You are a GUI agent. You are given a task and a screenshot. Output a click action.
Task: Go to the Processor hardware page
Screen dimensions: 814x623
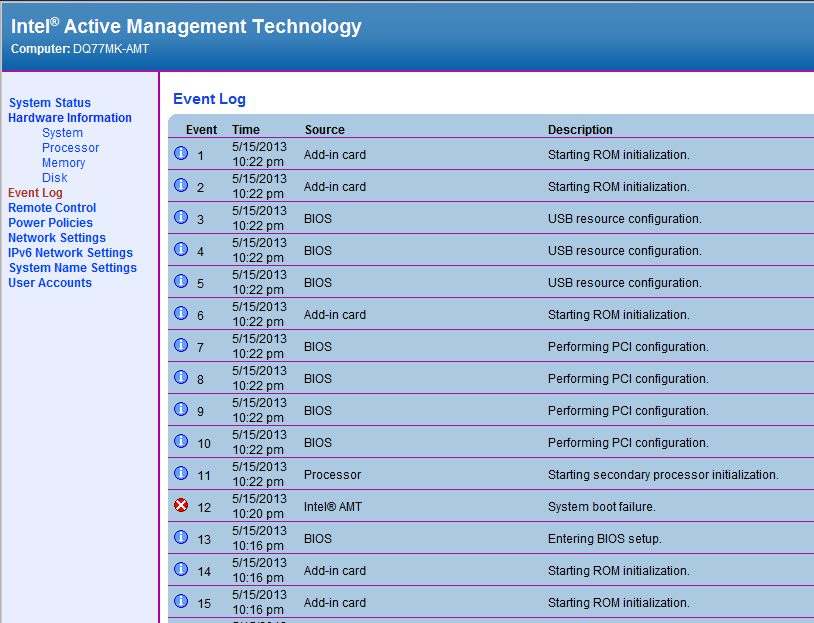point(70,148)
